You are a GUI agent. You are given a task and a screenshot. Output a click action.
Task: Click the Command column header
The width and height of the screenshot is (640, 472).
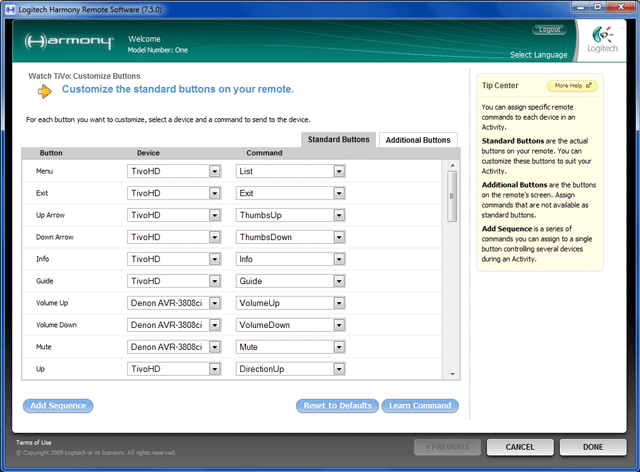[x=264, y=153]
